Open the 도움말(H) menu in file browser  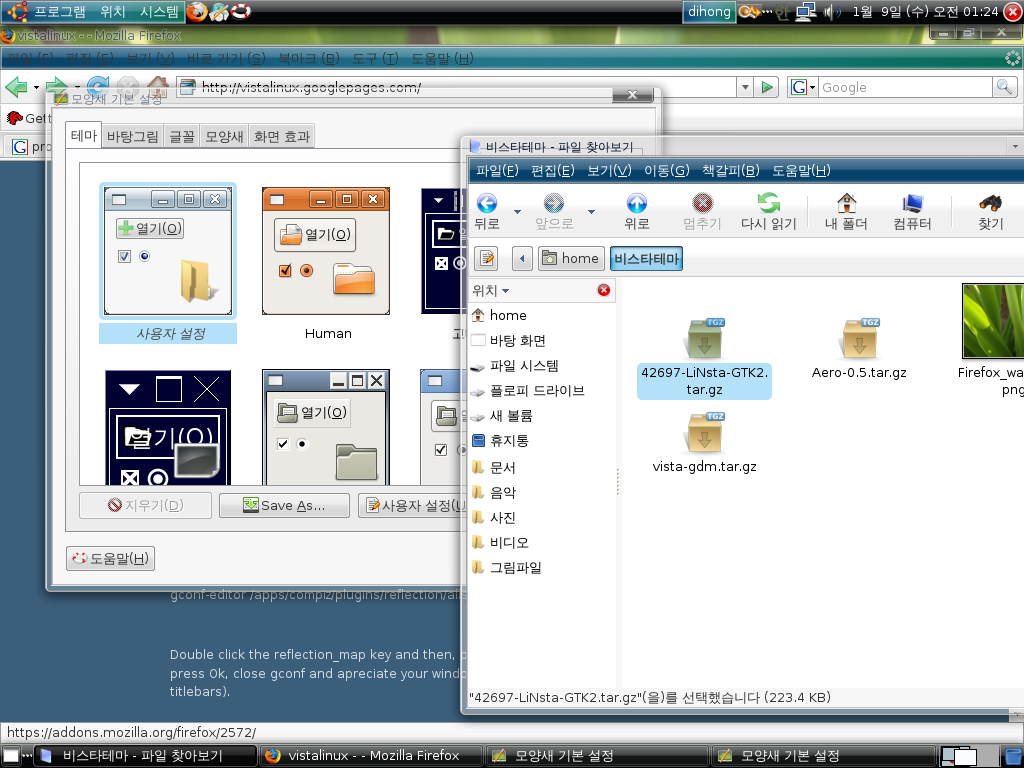coord(801,170)
